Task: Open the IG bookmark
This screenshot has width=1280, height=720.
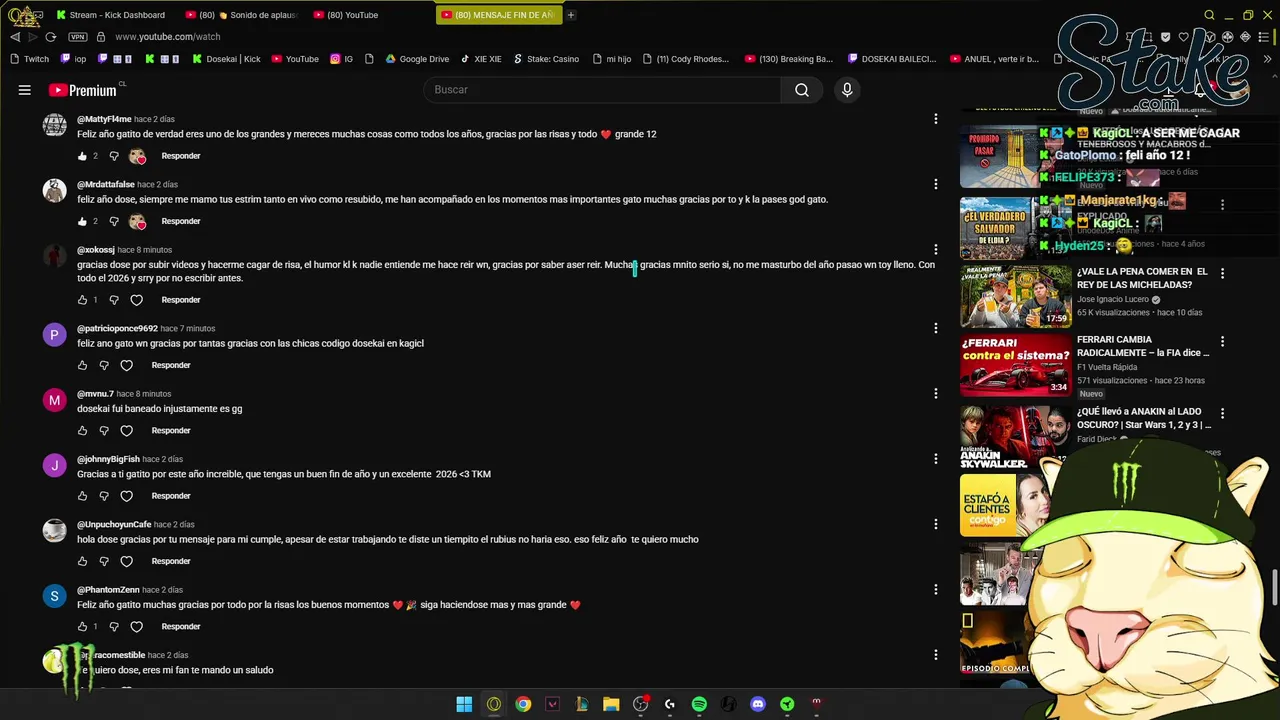Action: [342, 59]
